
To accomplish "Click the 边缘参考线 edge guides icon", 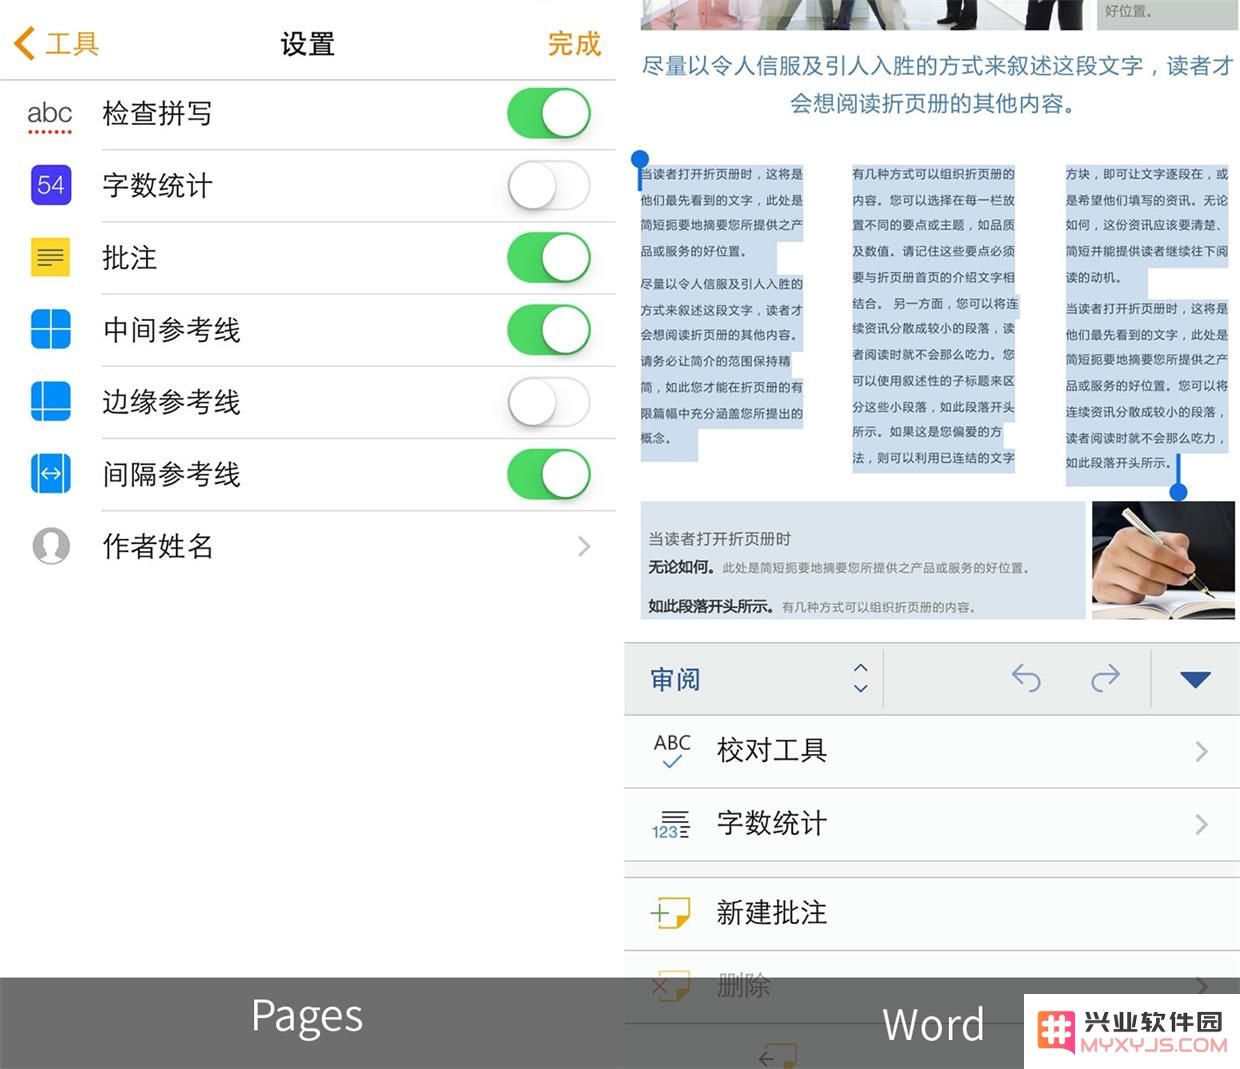I will pyautogui.click(x=51, y=402).
